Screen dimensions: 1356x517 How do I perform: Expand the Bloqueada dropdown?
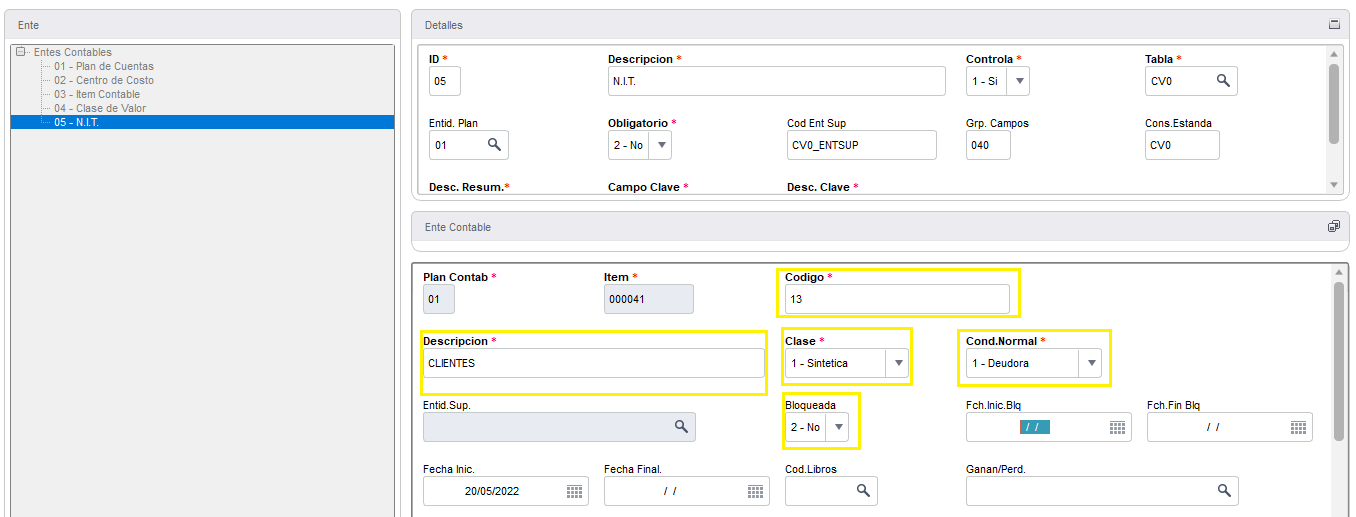tap(839, 427)
